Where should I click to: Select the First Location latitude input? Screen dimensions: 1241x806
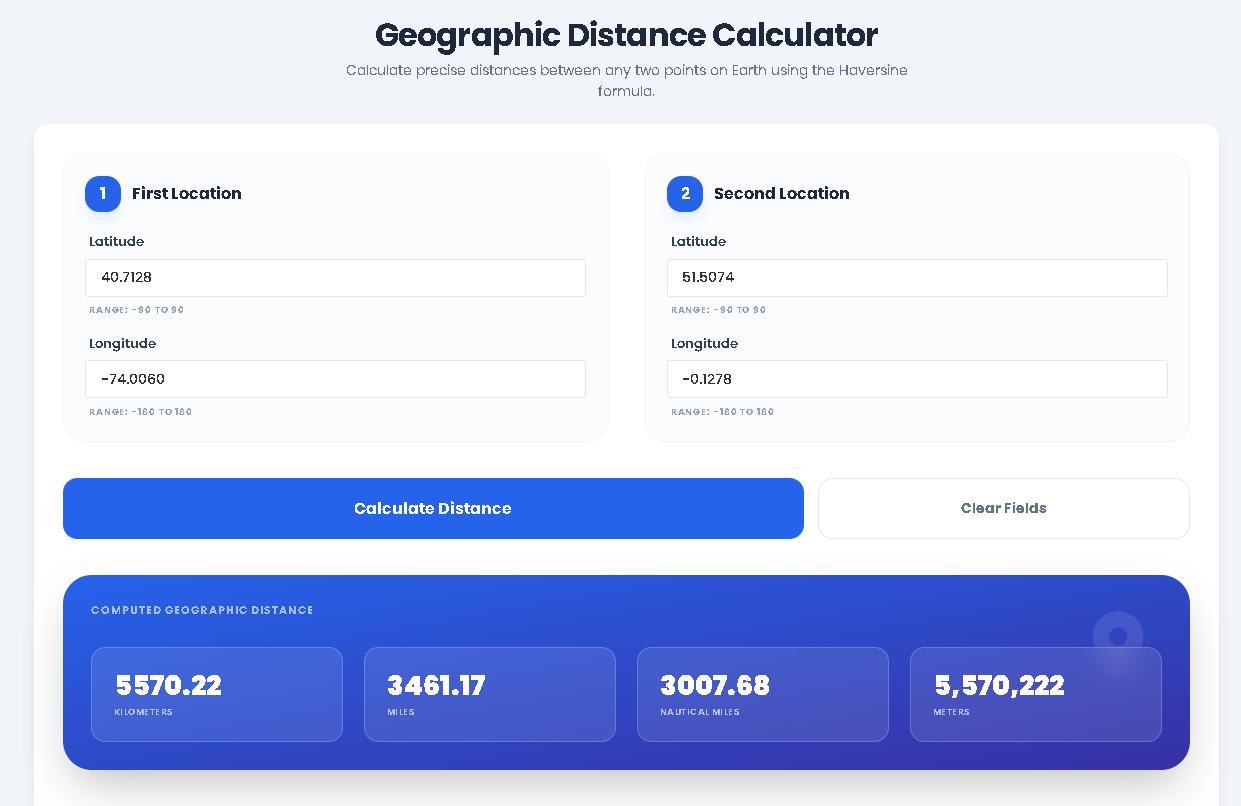click(335, 277)
